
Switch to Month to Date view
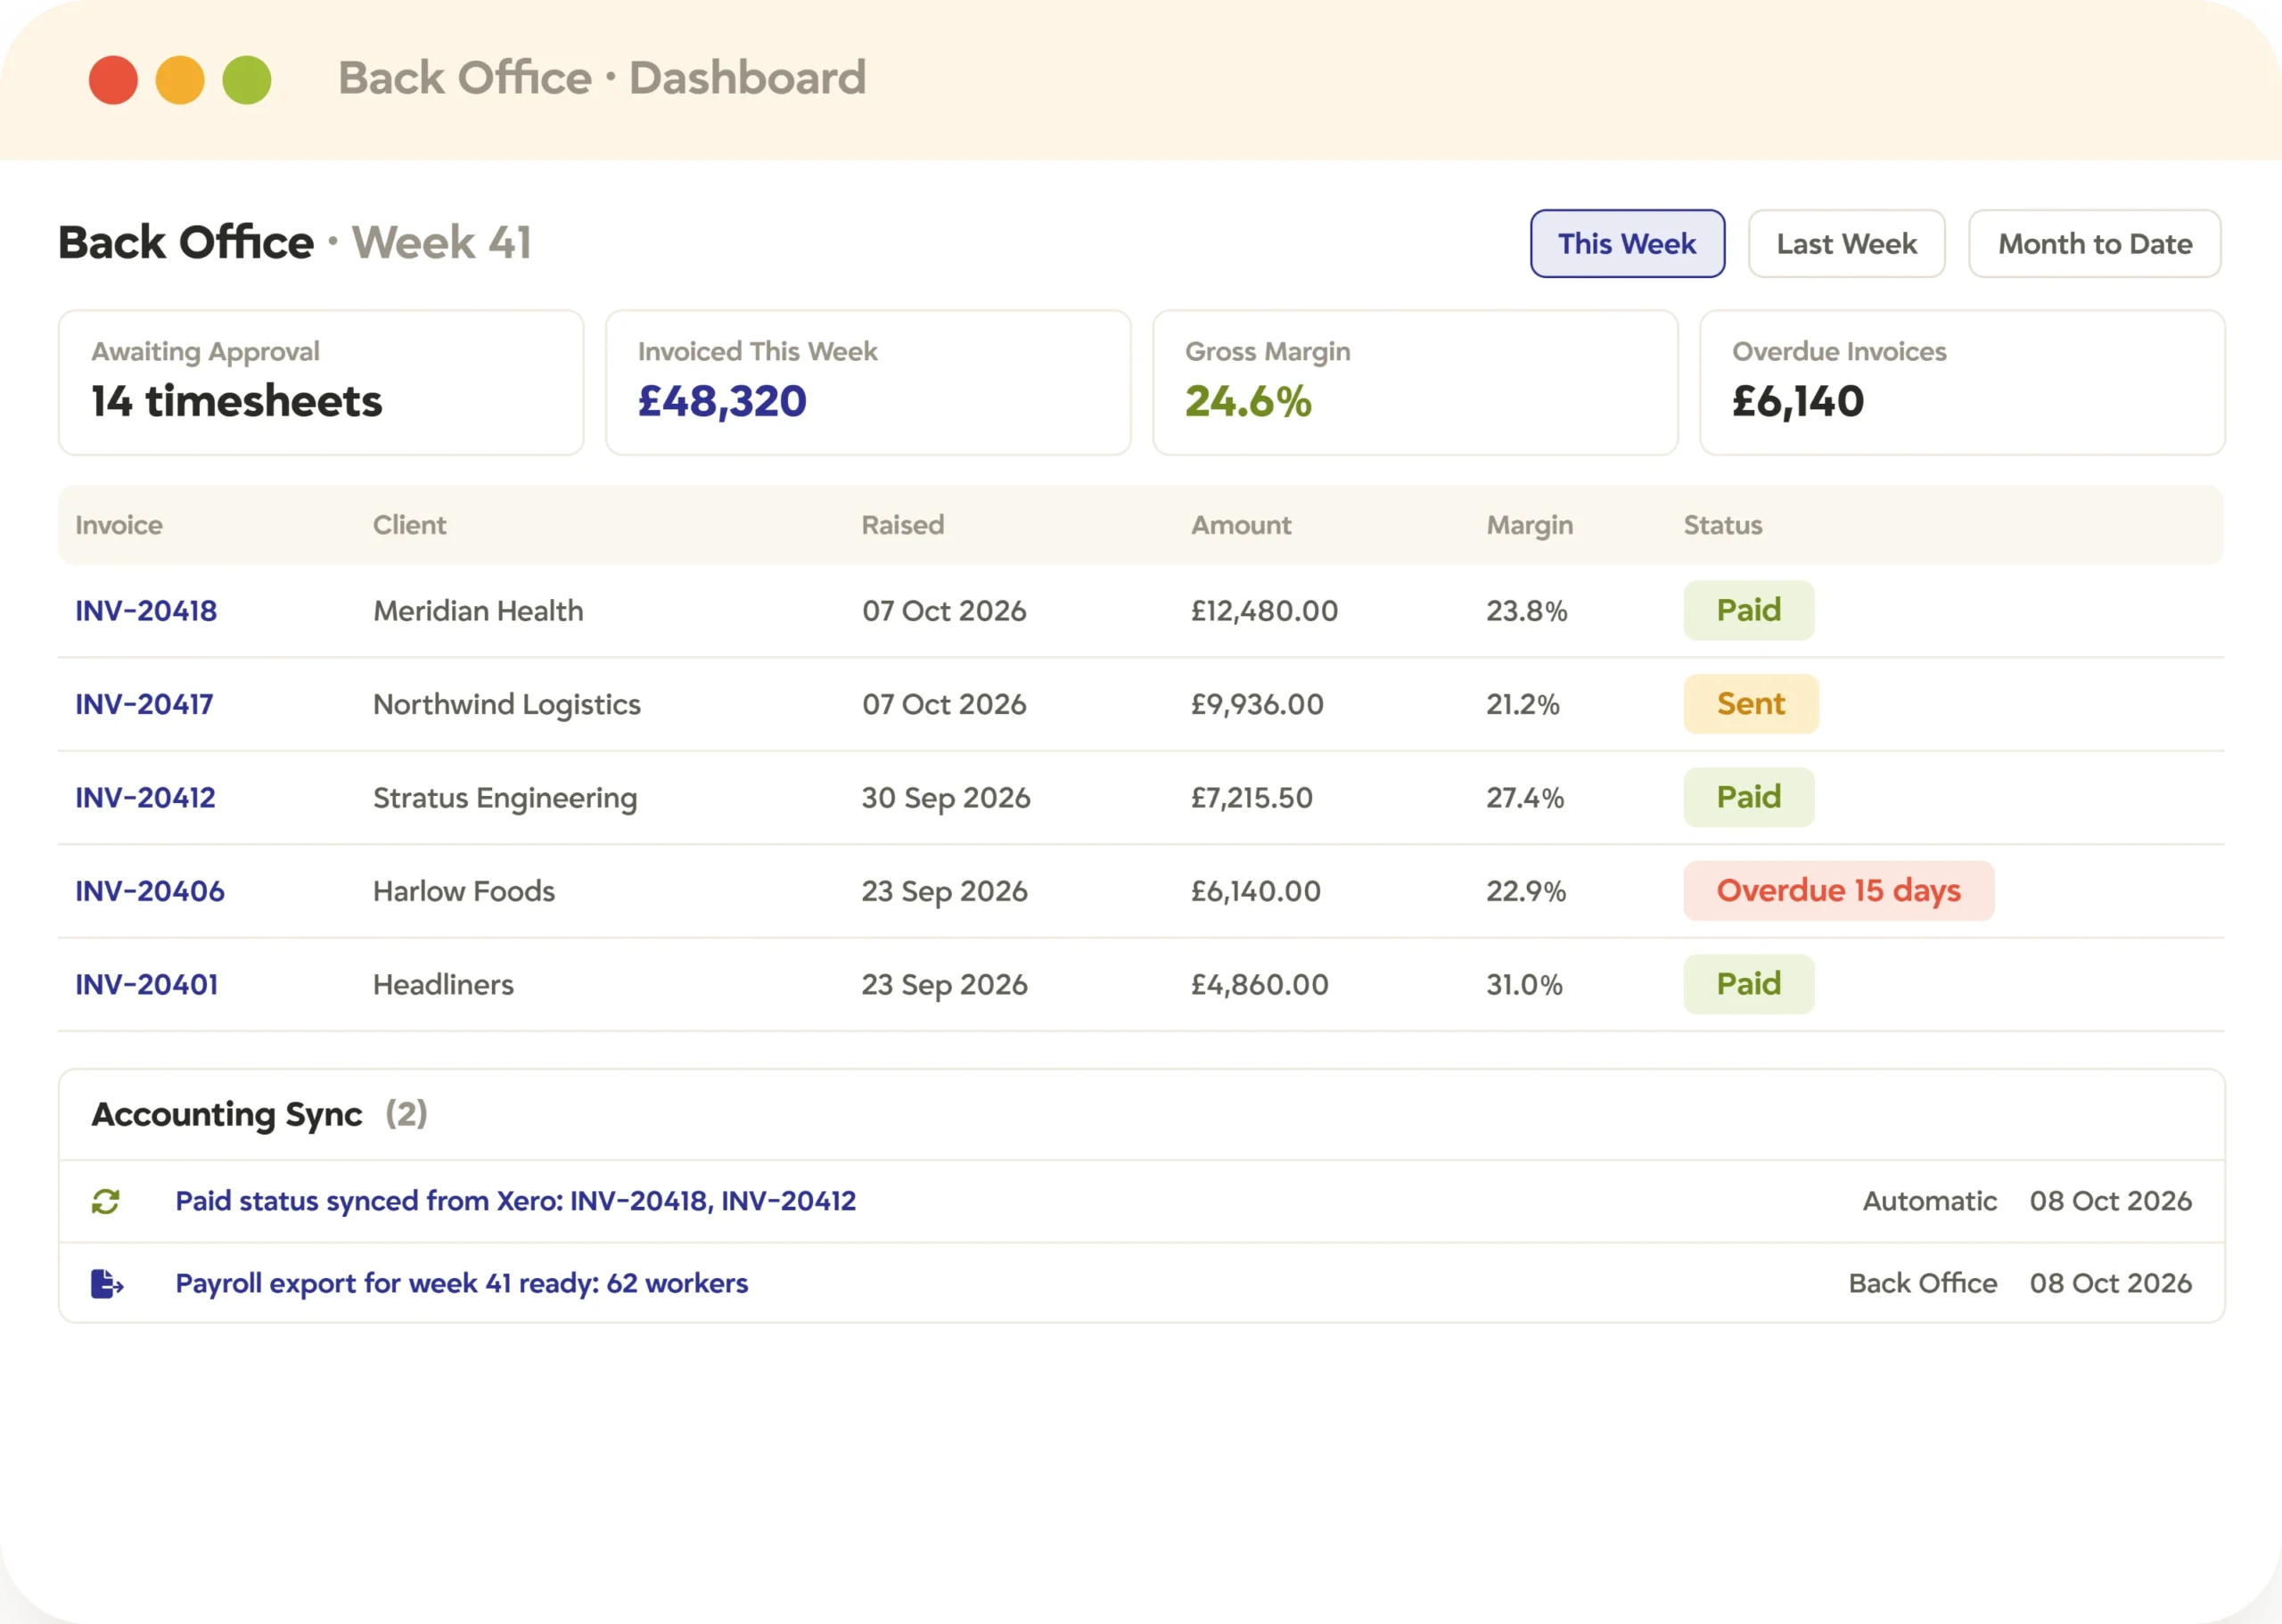point(2095,243)
